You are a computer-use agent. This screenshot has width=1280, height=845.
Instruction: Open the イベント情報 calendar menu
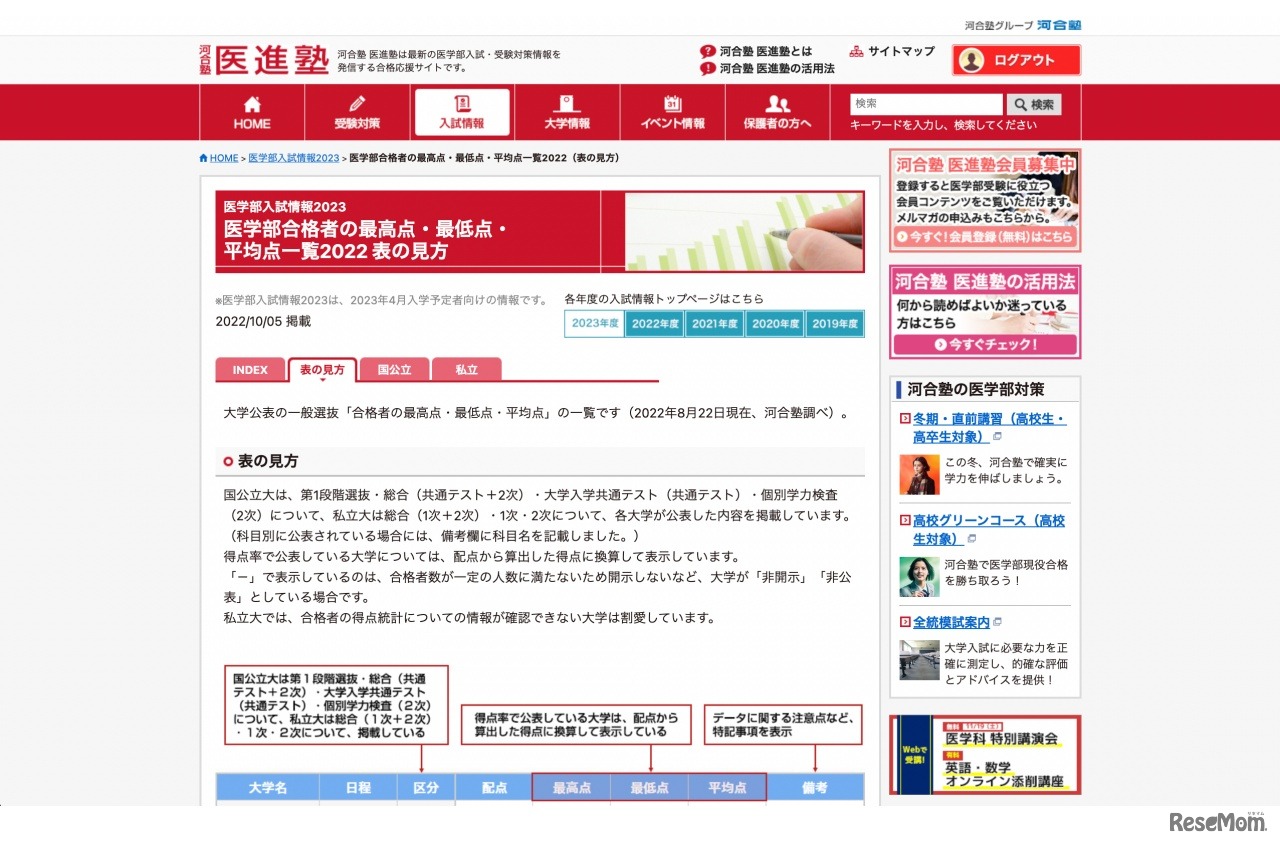click(672, 112)
